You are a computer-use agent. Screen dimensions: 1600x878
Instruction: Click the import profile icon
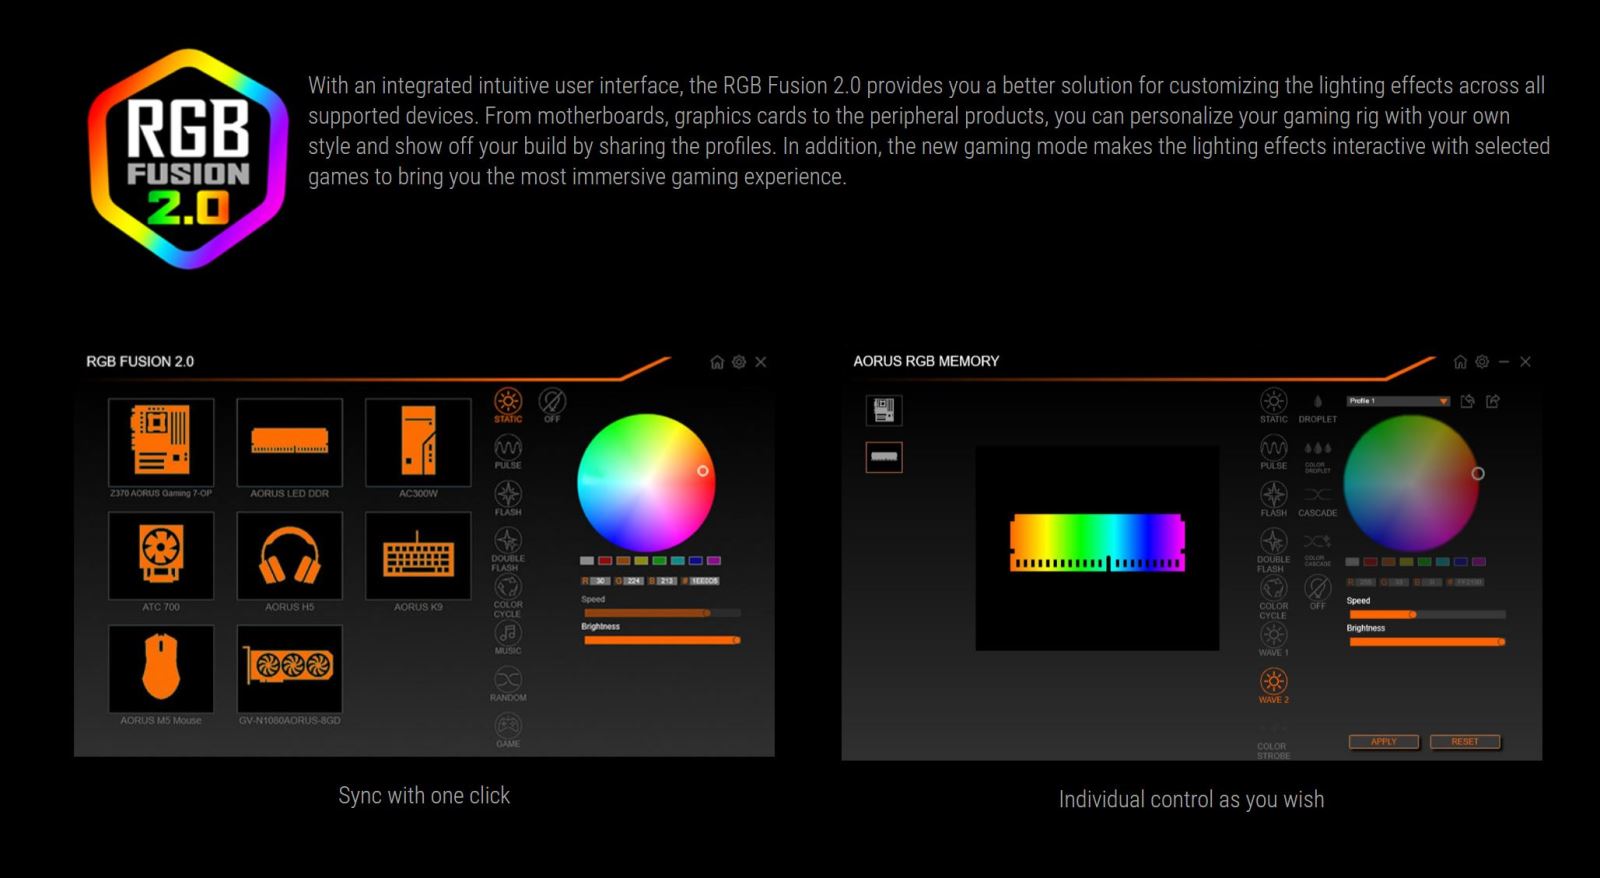pyautogui.click(x=1468, y=401)
